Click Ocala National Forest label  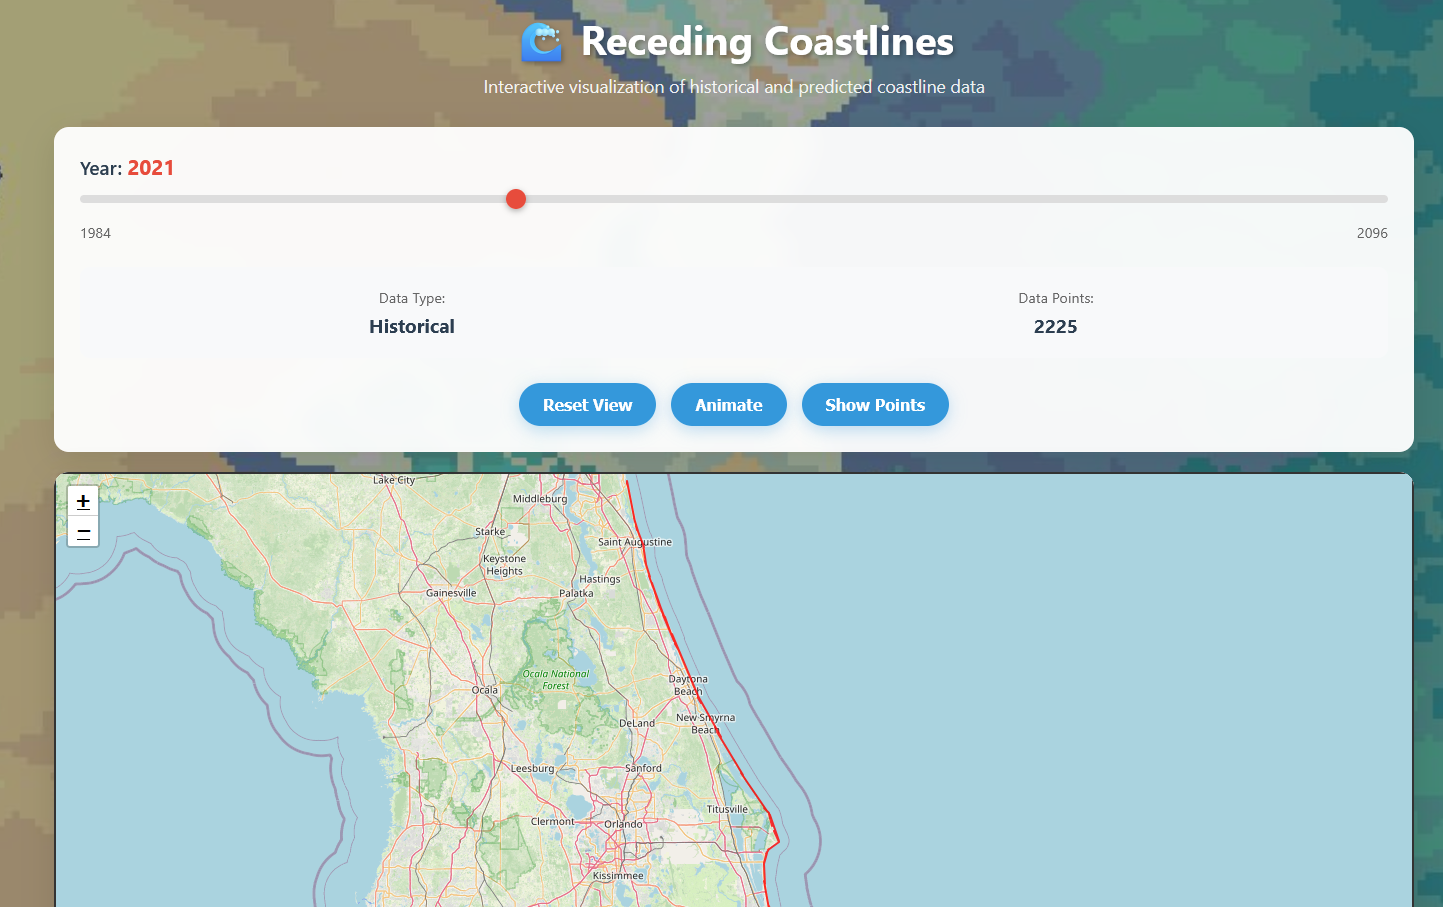coord(556,680)
